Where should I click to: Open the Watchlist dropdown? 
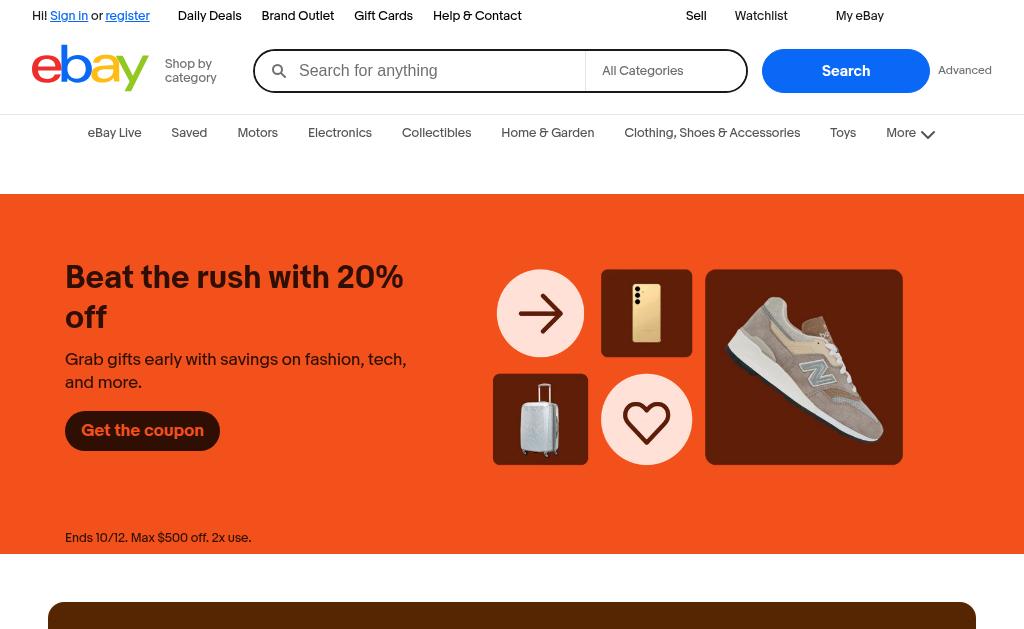(761, 16)
